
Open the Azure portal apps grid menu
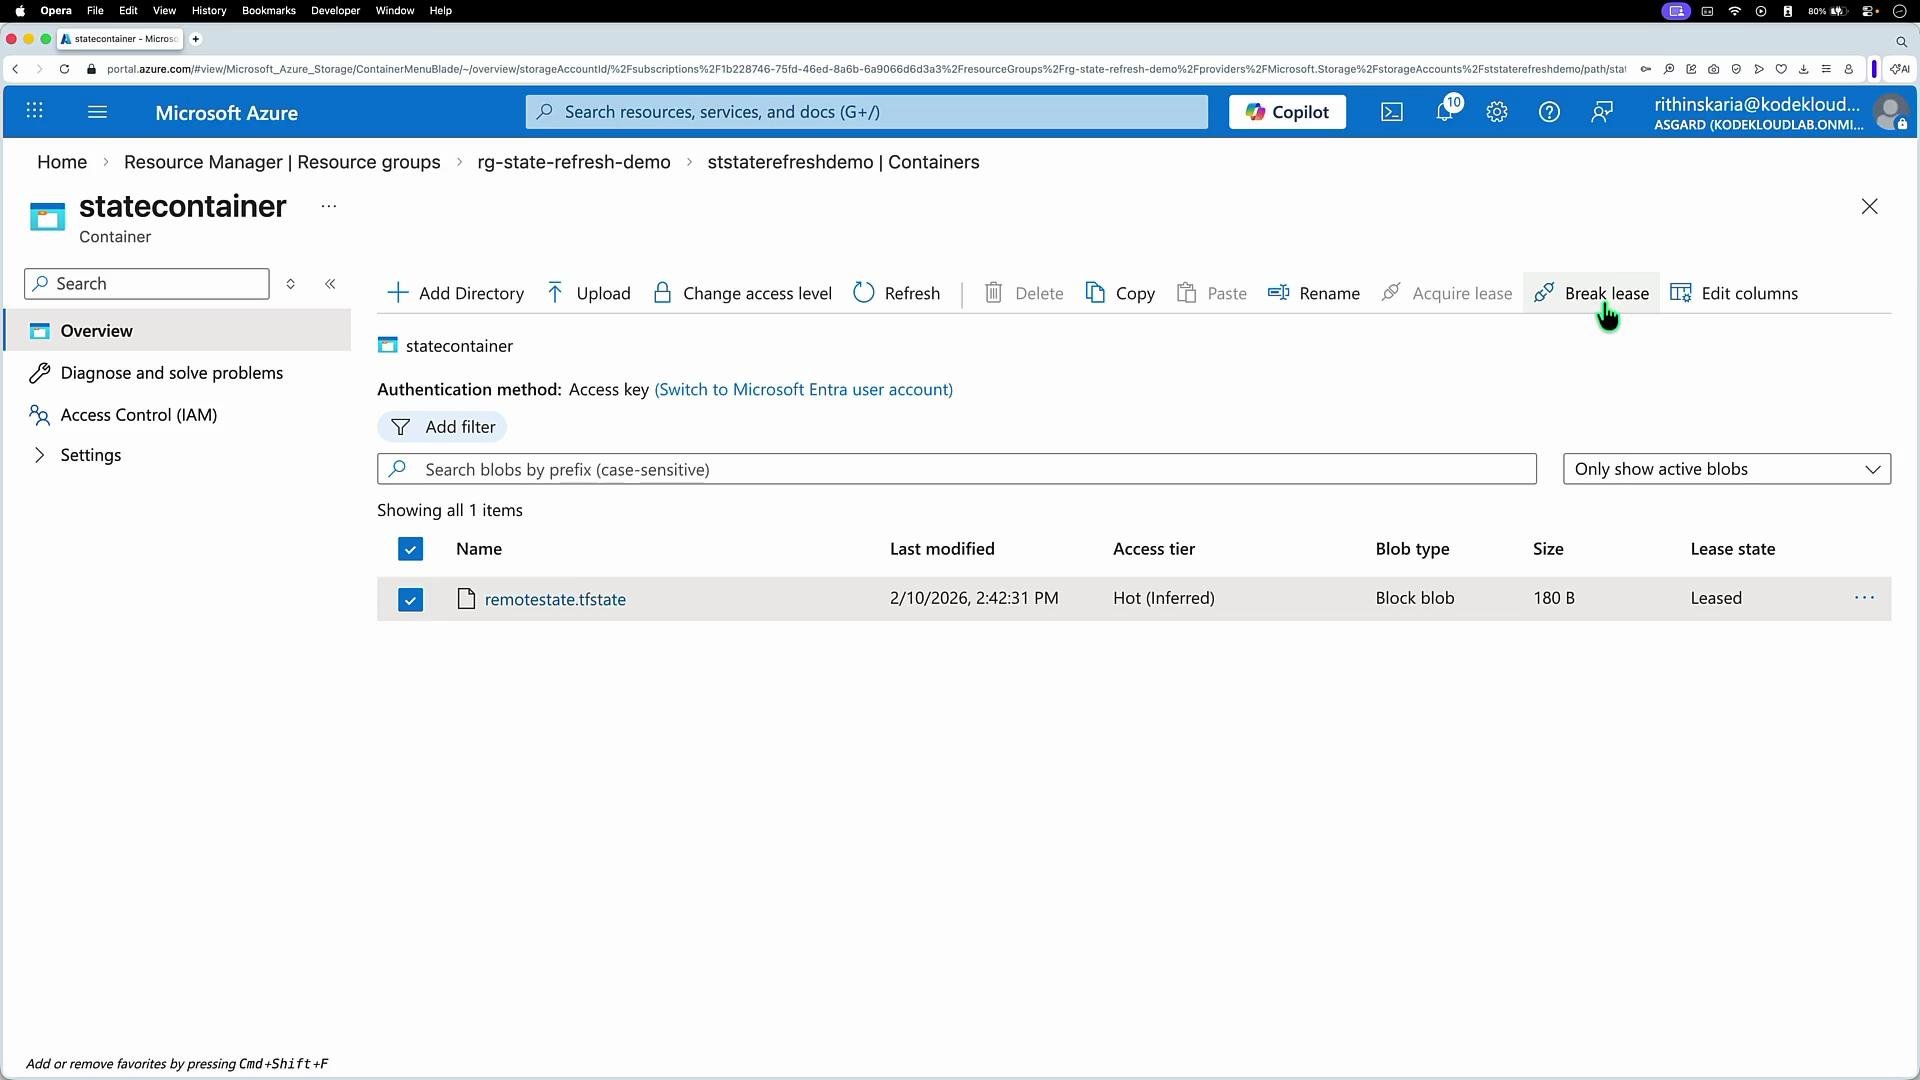(34, 112)
